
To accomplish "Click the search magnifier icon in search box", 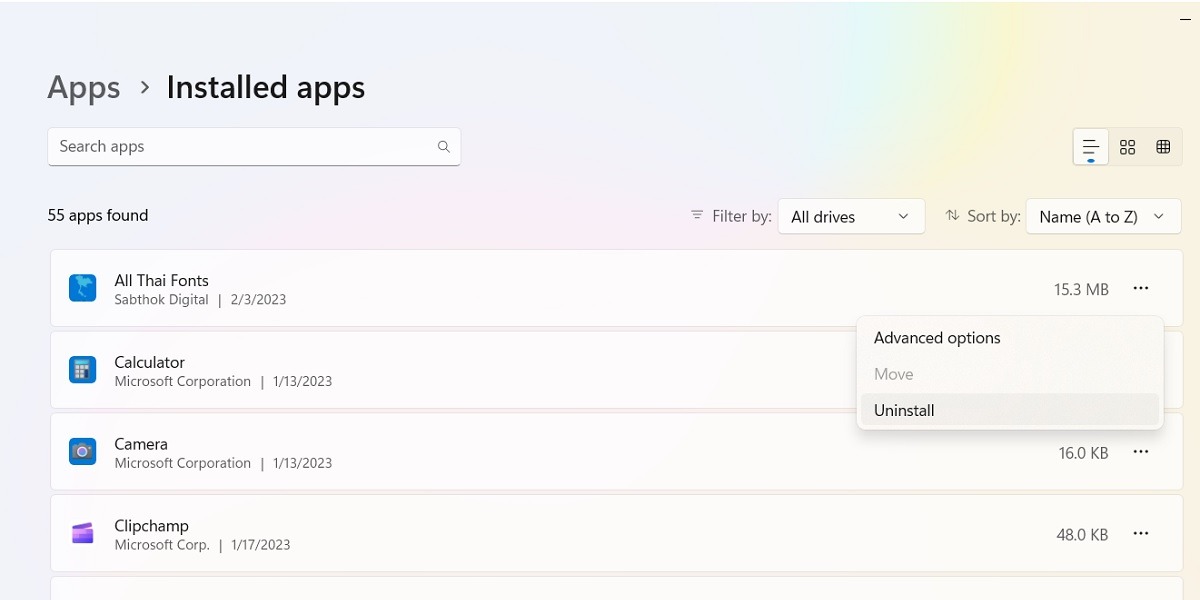I will tap(443, 146).
